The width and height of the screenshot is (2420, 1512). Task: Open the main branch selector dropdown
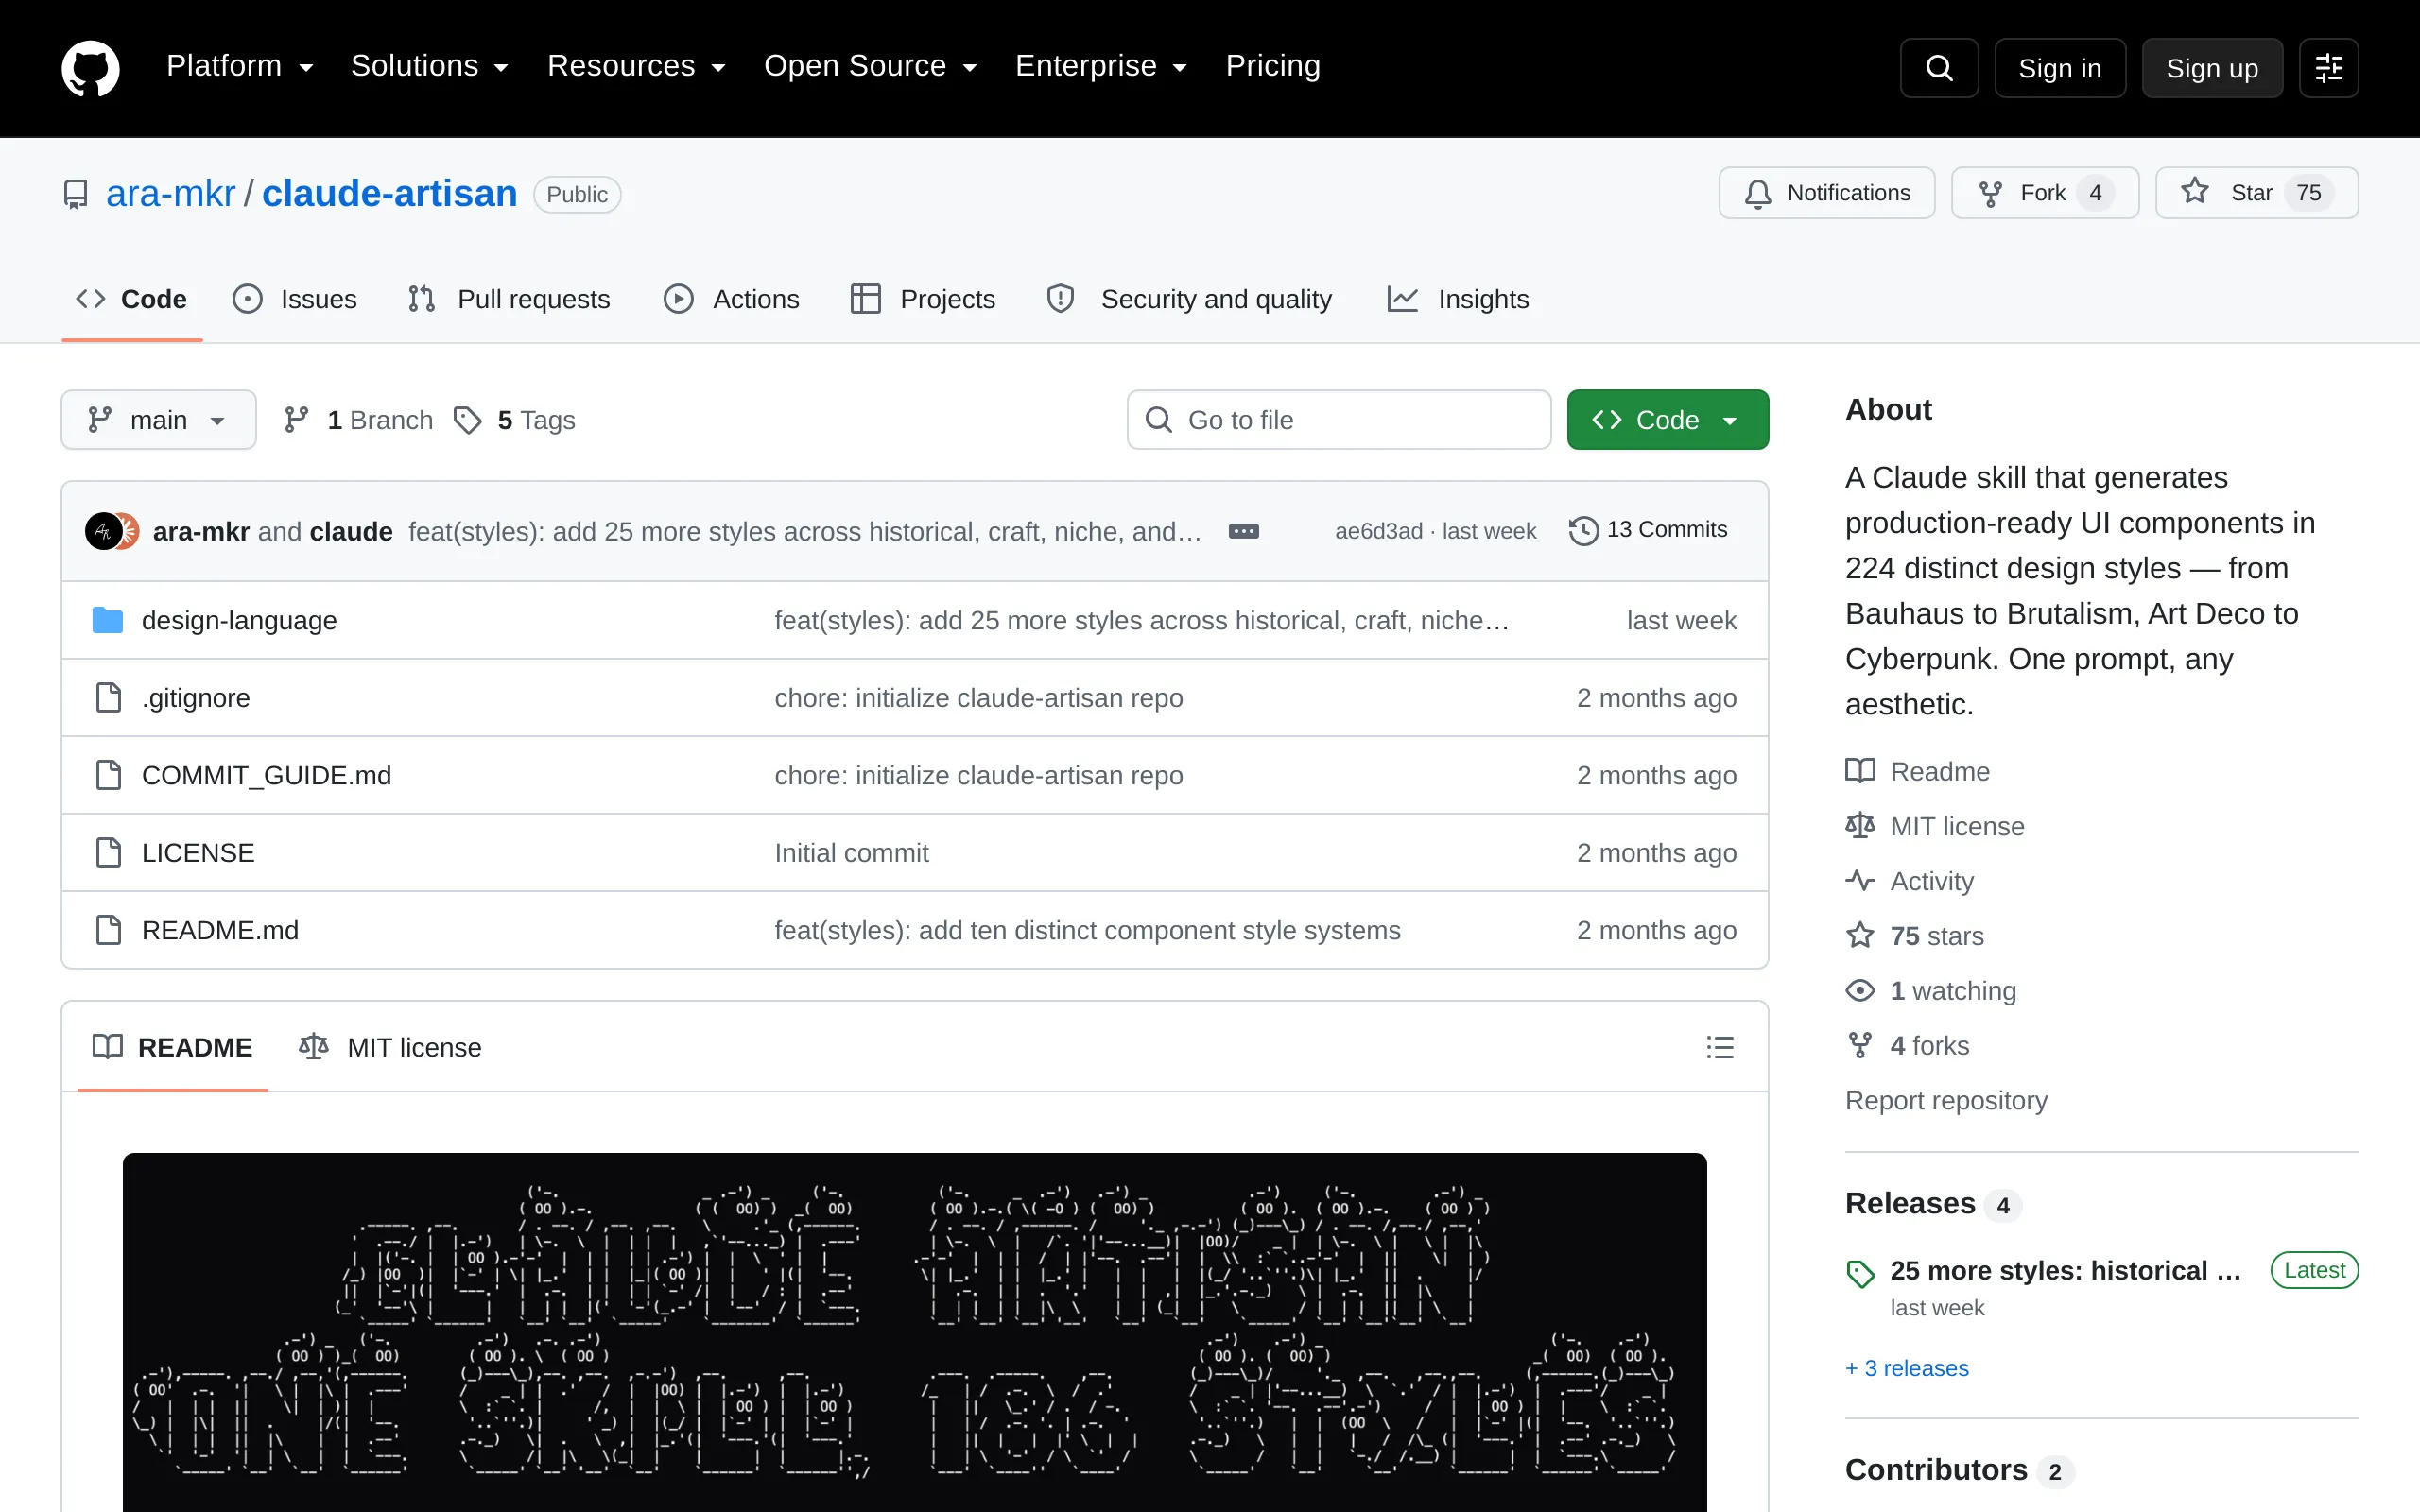158,420
